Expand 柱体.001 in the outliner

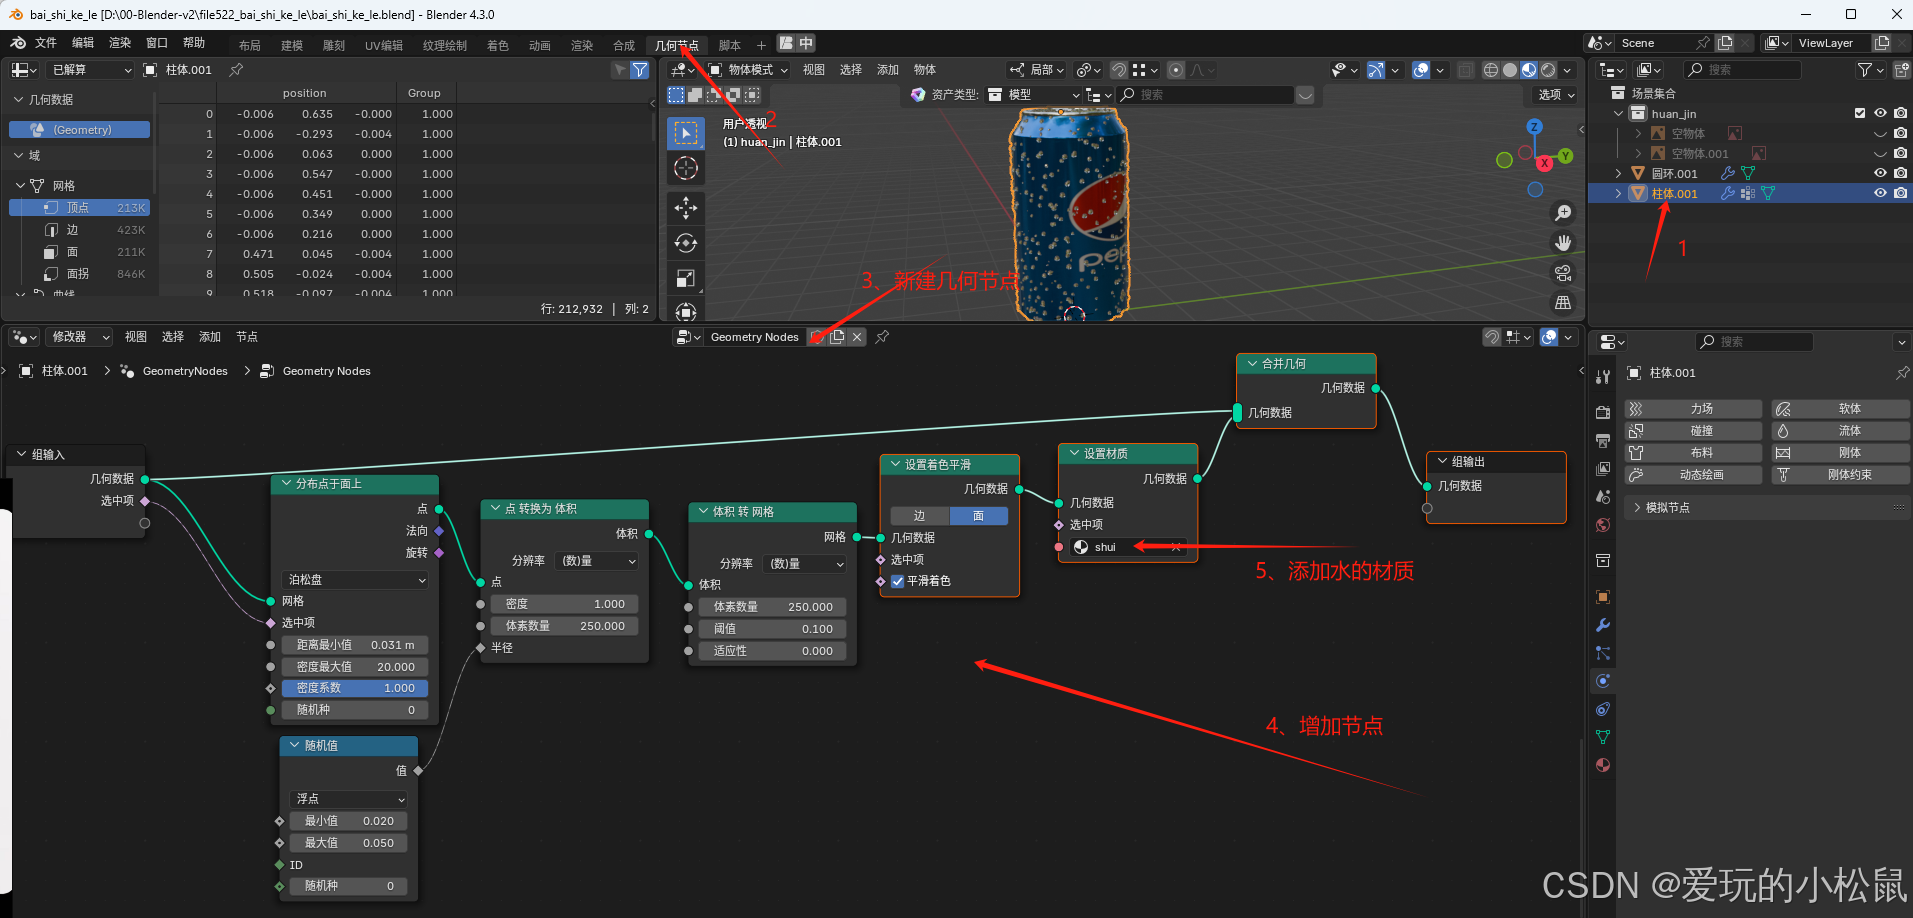1619,193
